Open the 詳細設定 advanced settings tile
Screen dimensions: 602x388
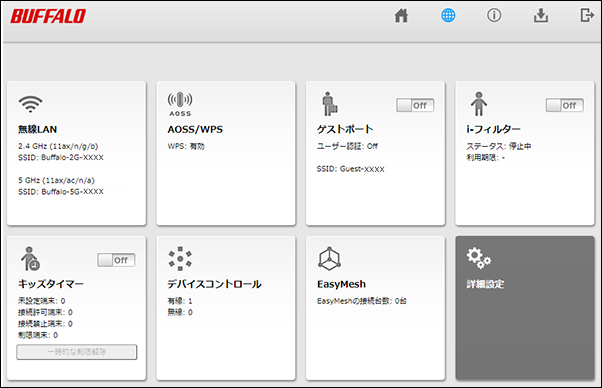pyautogui.click(x=525, y=308)
